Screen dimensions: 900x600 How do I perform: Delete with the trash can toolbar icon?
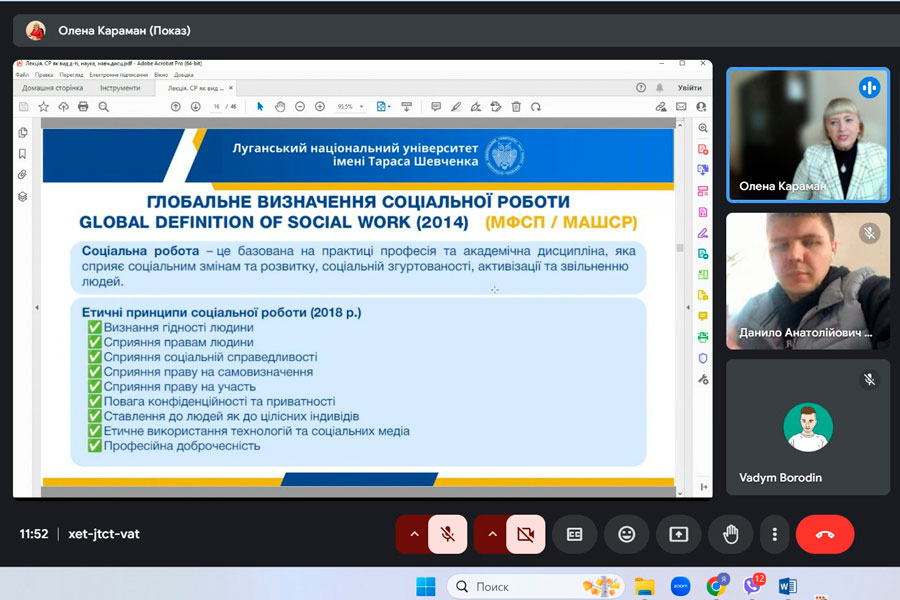coord(516,107)
